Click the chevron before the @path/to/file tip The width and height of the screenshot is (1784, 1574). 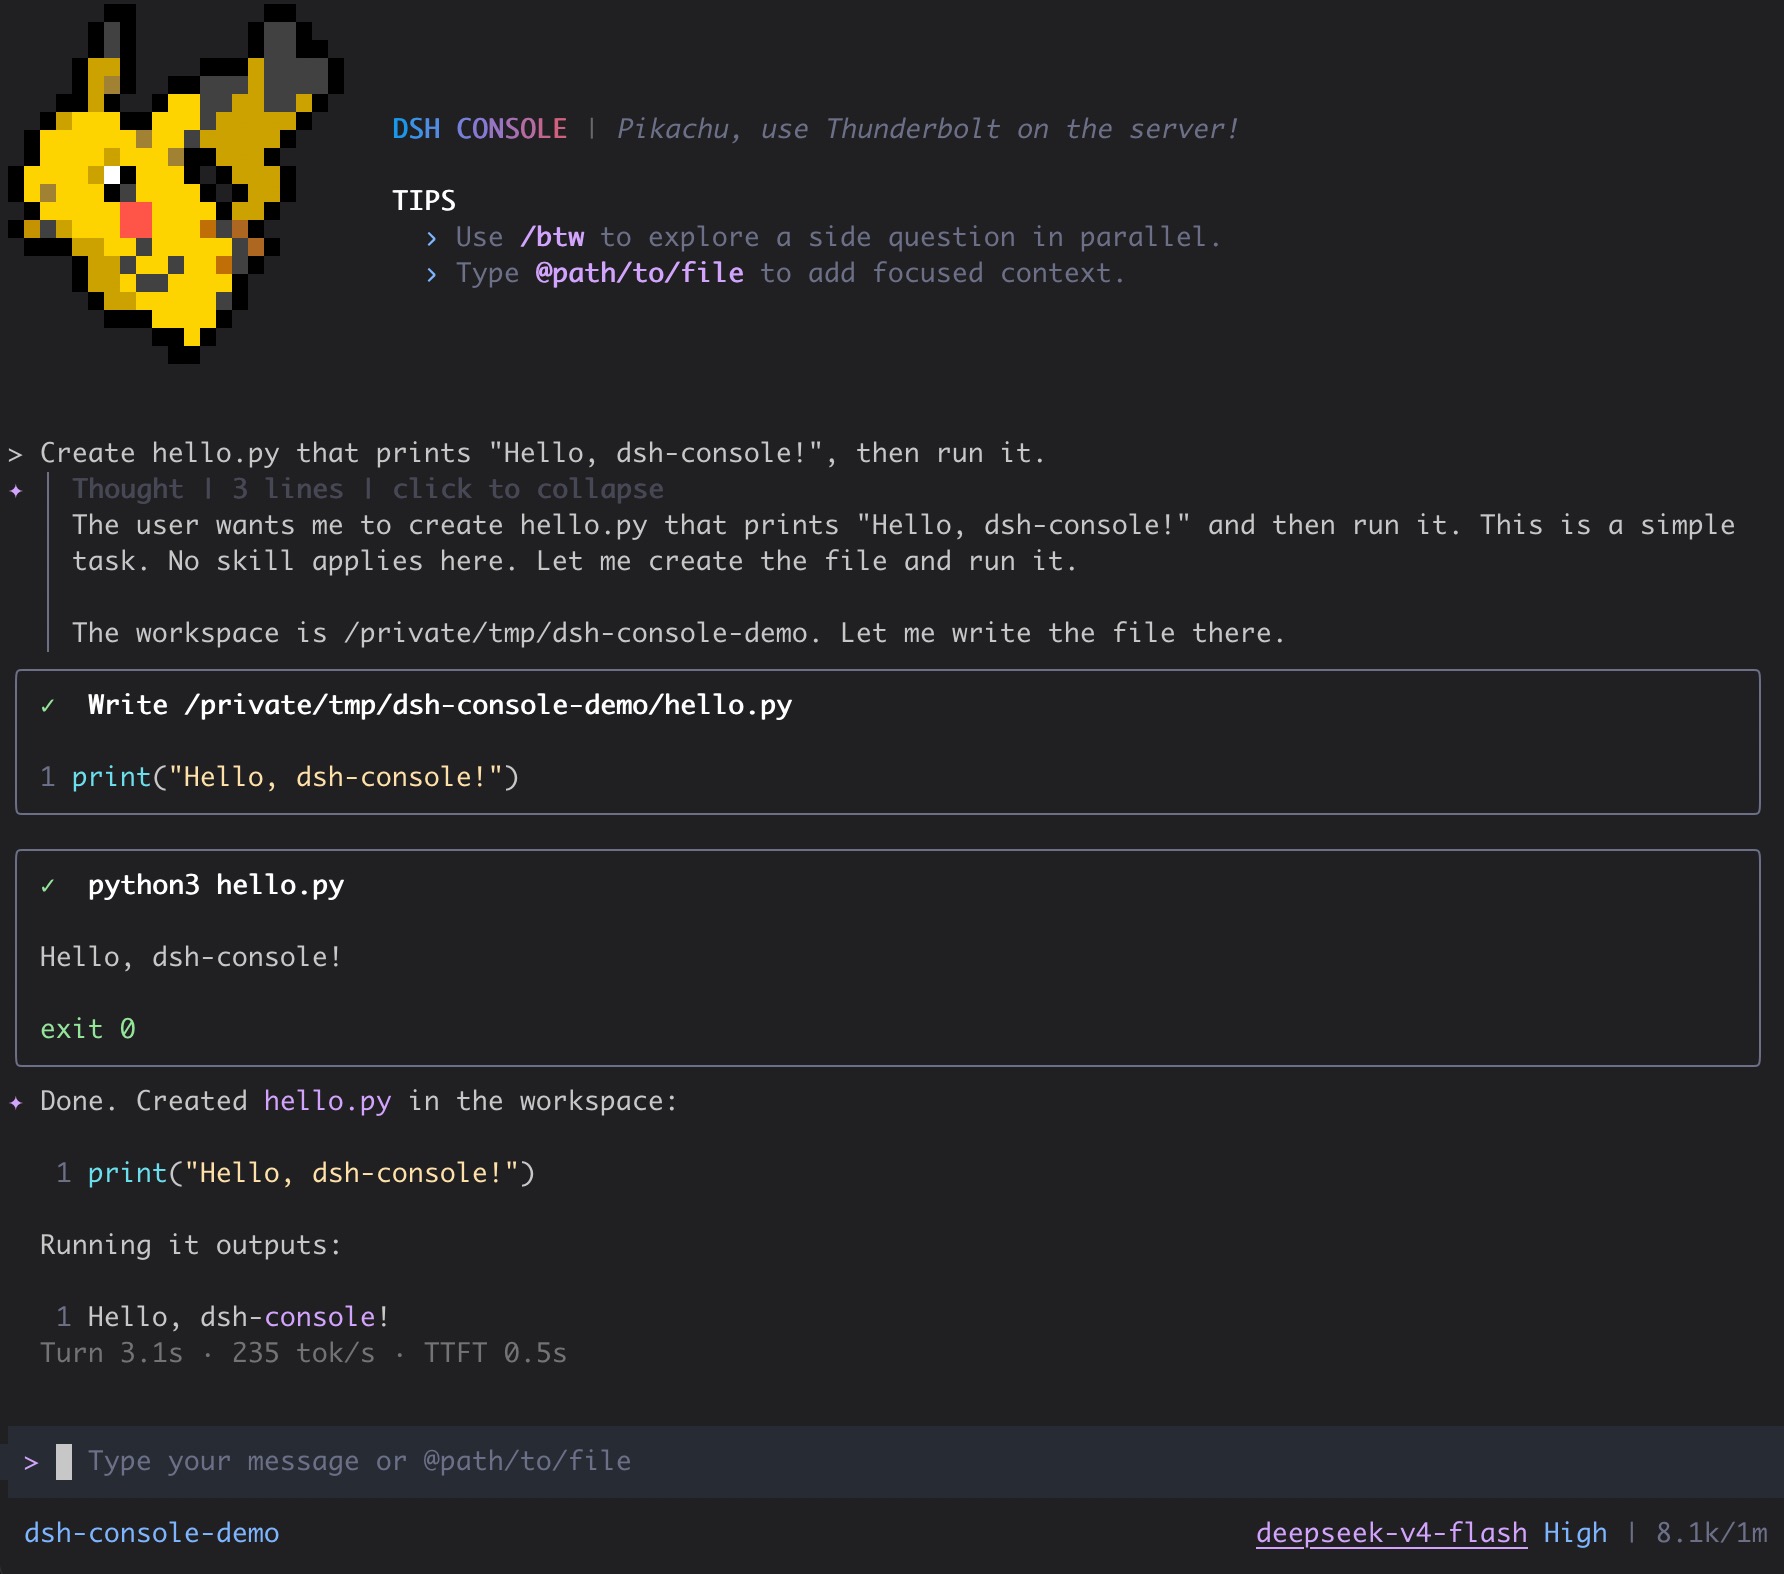click(x=431, y=274)
